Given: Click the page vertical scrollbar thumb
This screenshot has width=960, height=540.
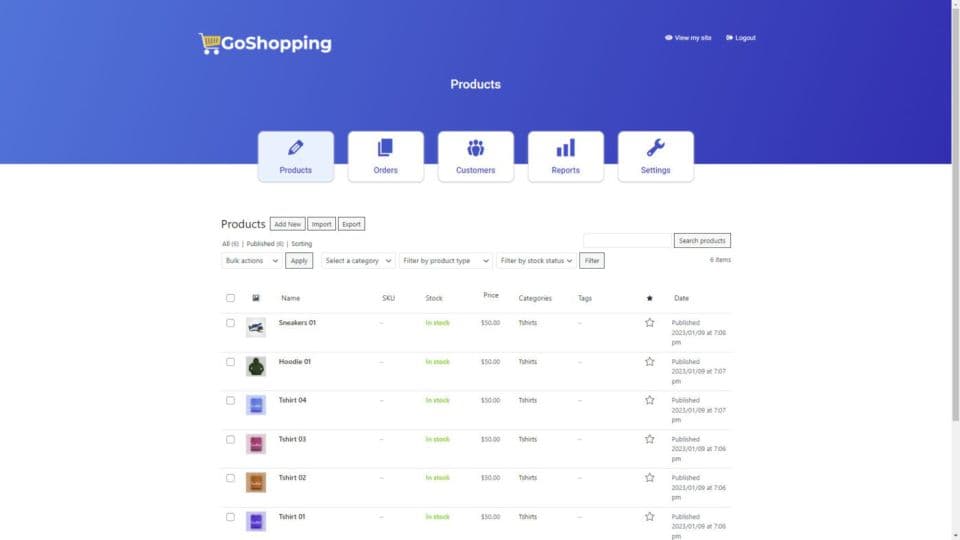Looking at the screenshot, I should 955,214.
